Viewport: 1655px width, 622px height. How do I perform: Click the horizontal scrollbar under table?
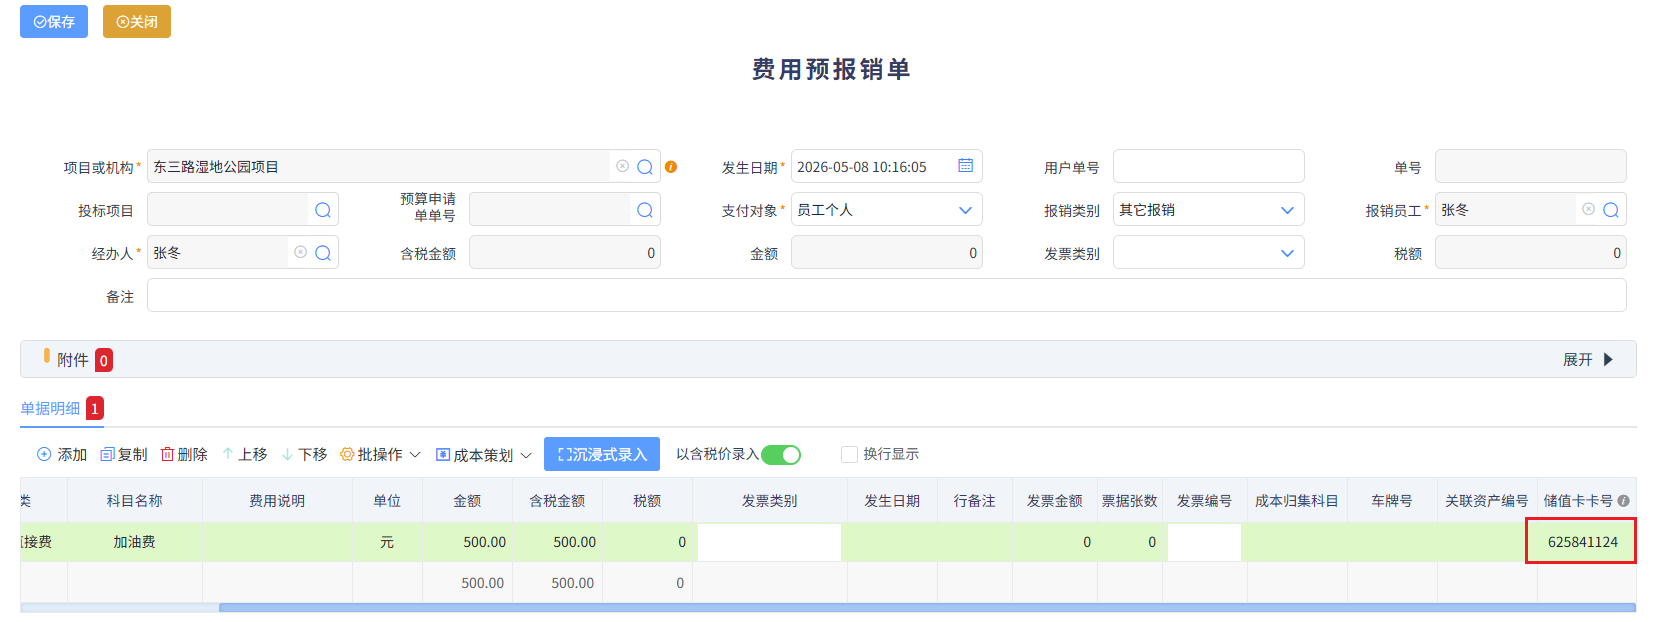pos(927,607)
